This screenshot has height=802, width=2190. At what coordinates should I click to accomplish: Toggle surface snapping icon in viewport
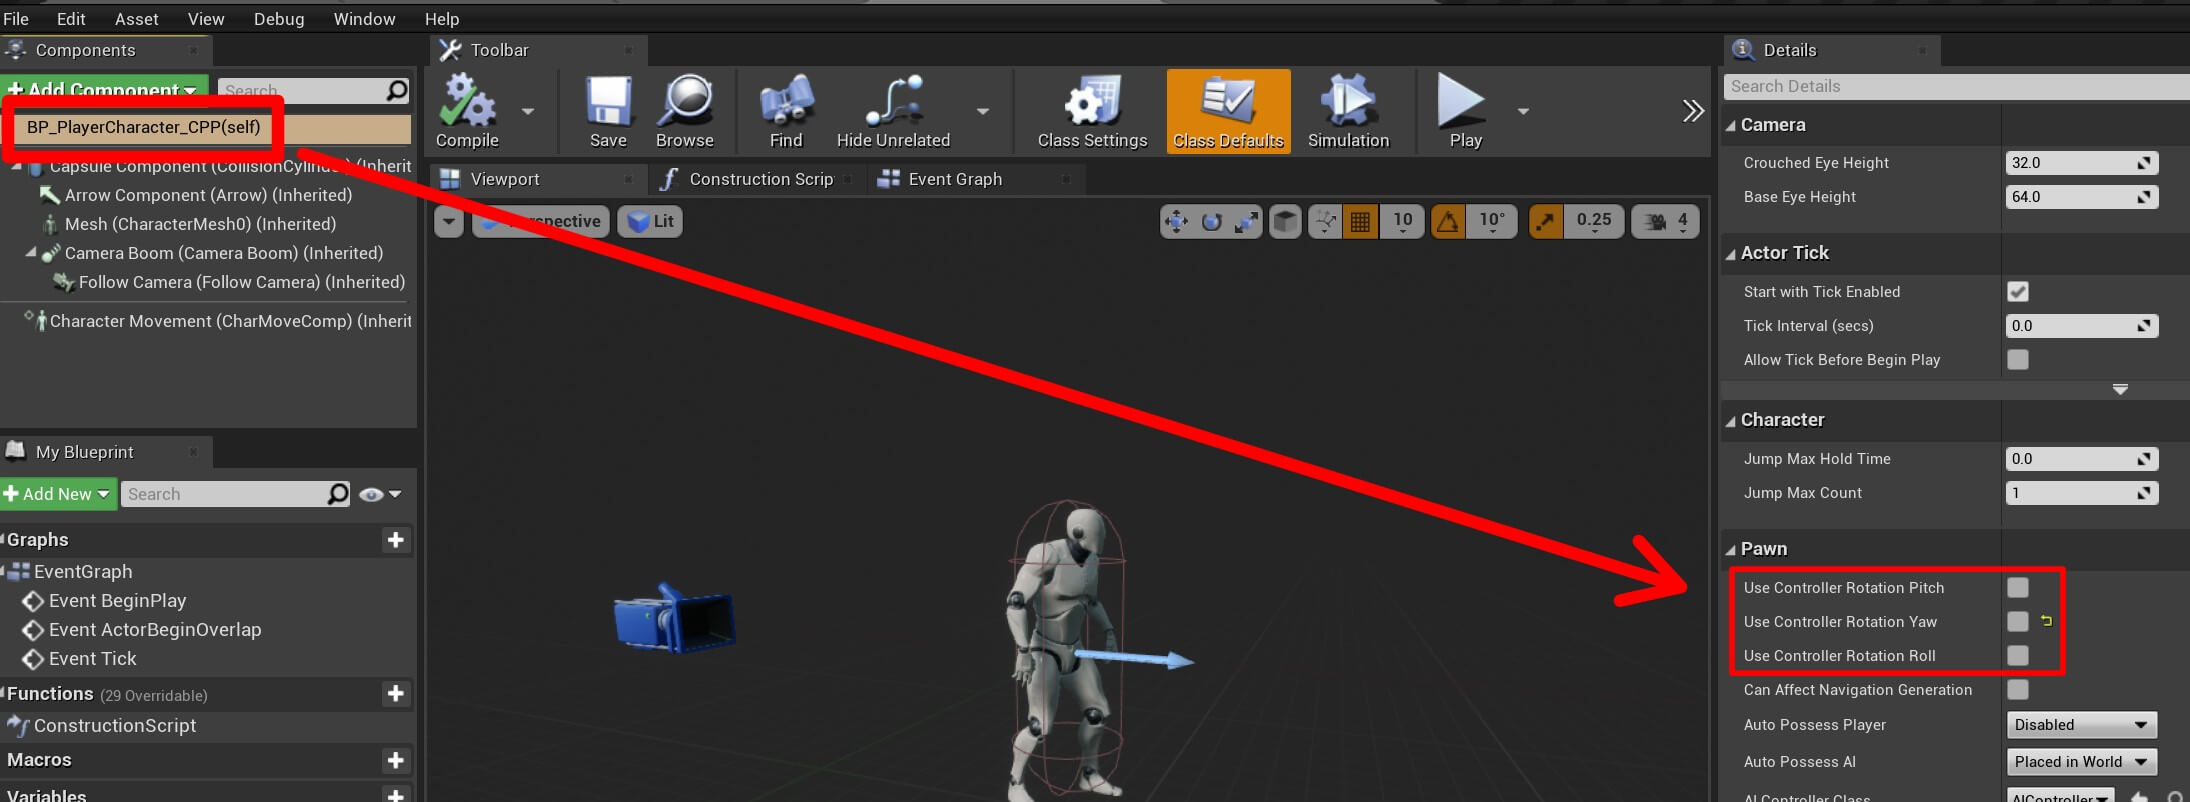point(1326,221)
